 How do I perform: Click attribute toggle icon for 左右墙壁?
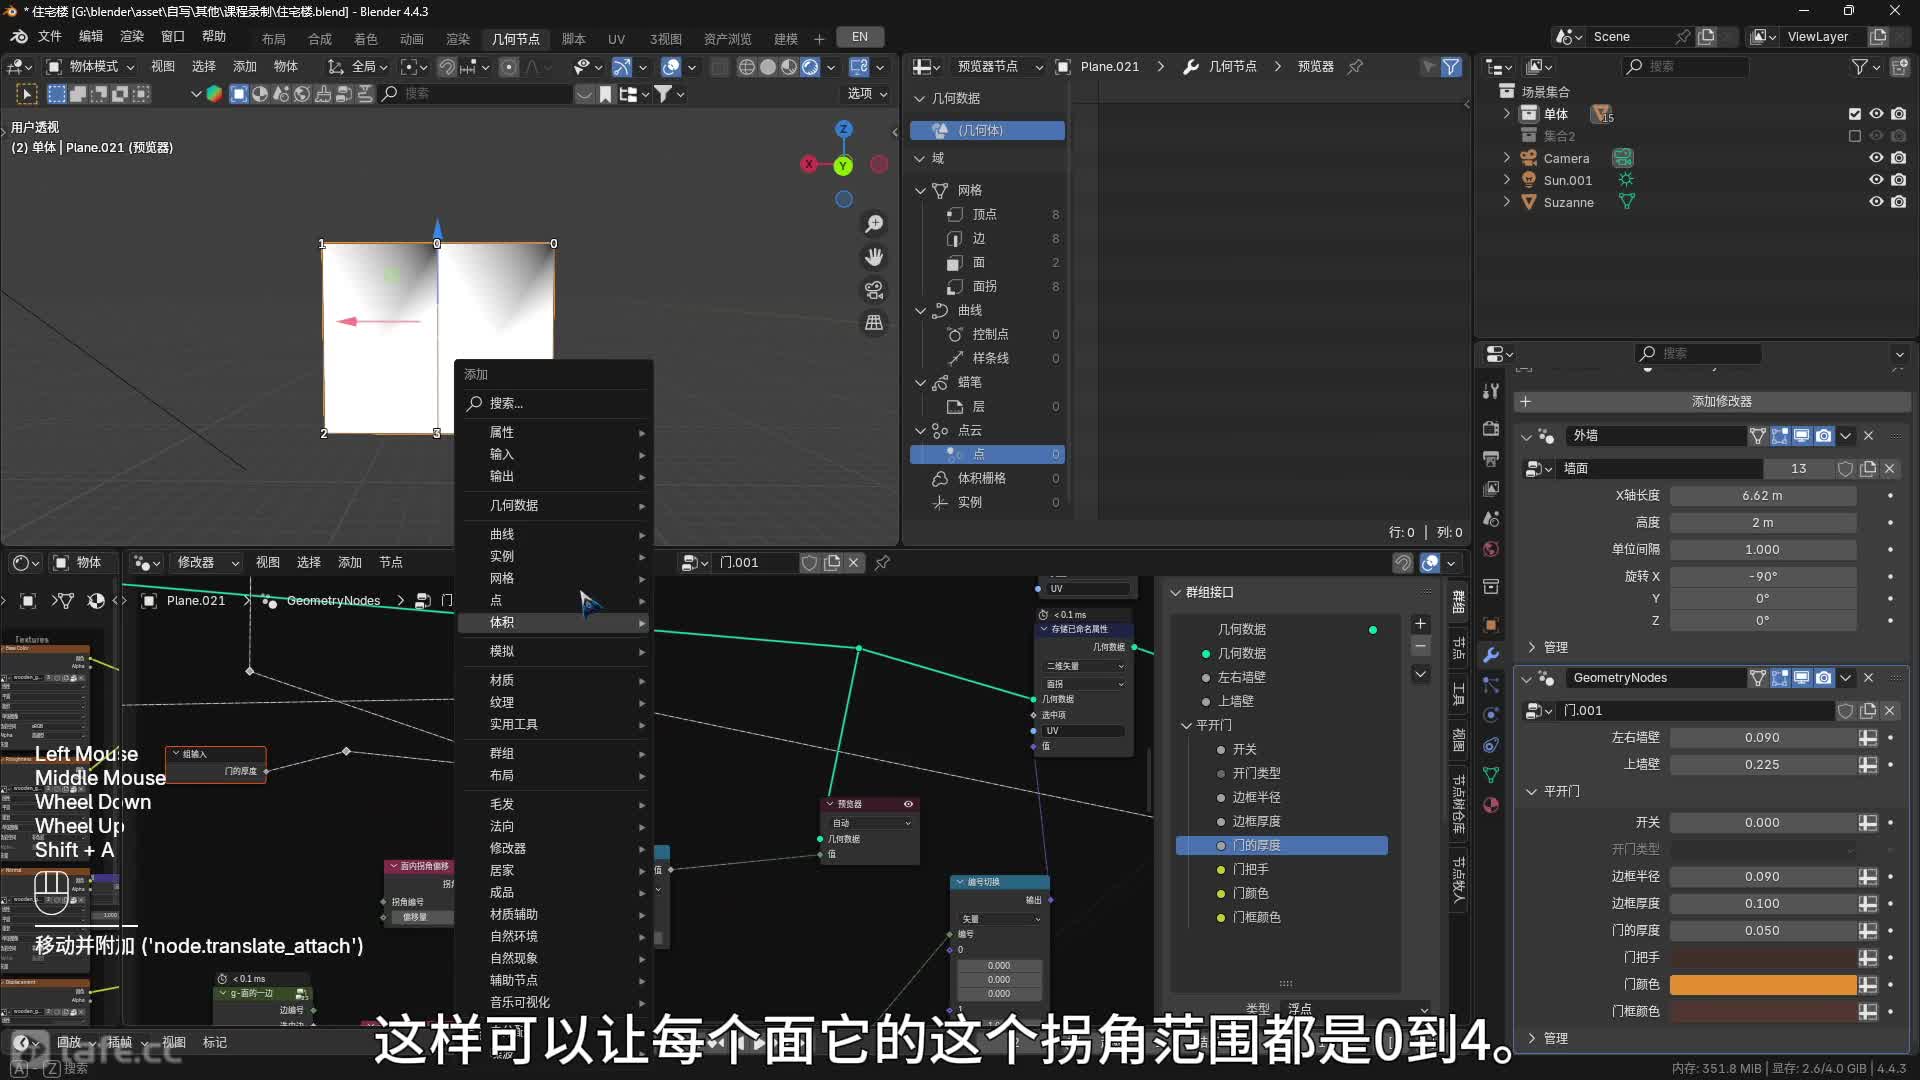point(1867,737)
